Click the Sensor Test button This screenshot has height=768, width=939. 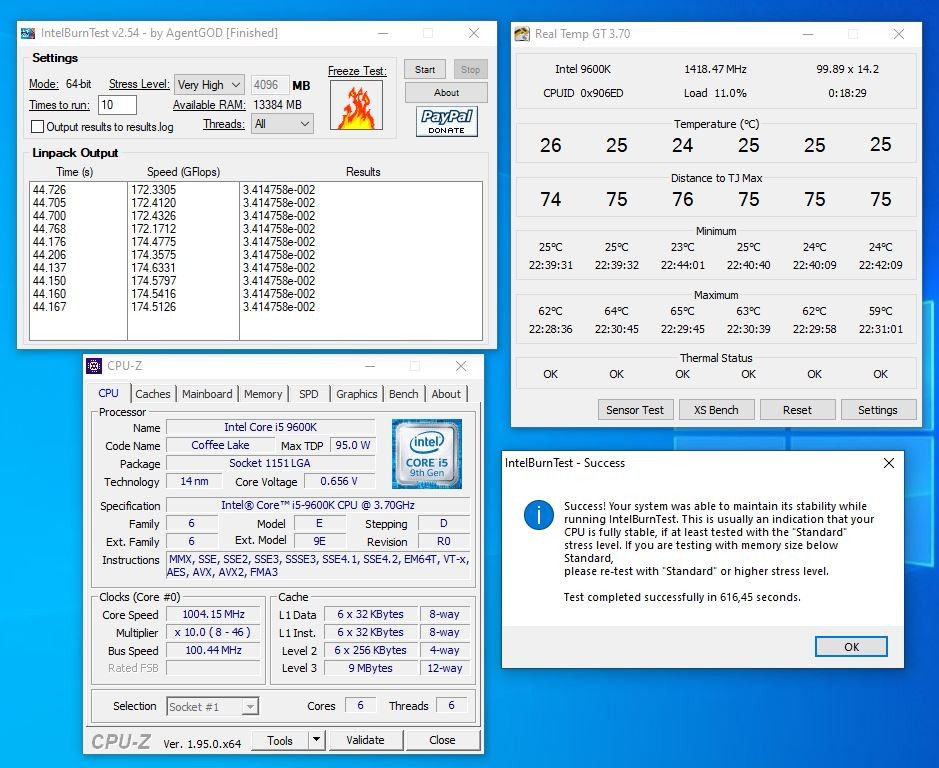tap(635, 410)
